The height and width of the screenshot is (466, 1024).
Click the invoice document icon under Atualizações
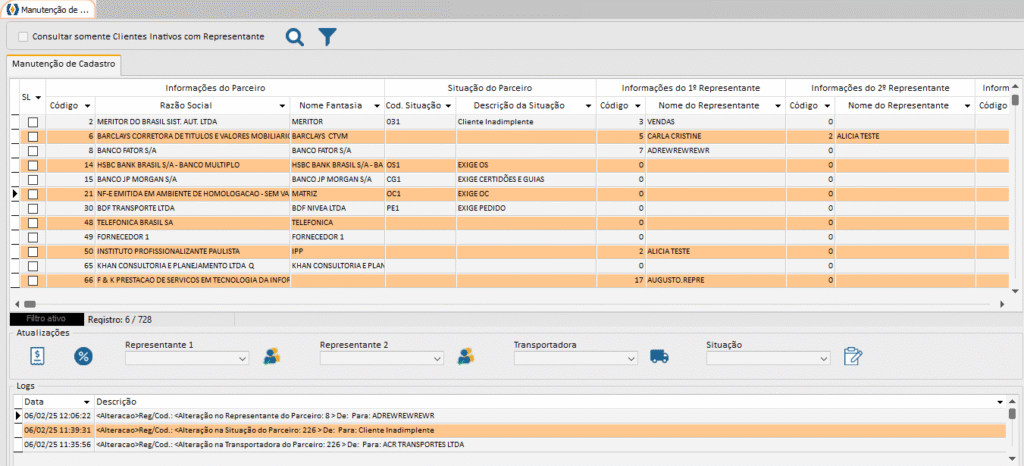[x=37, y=356]
